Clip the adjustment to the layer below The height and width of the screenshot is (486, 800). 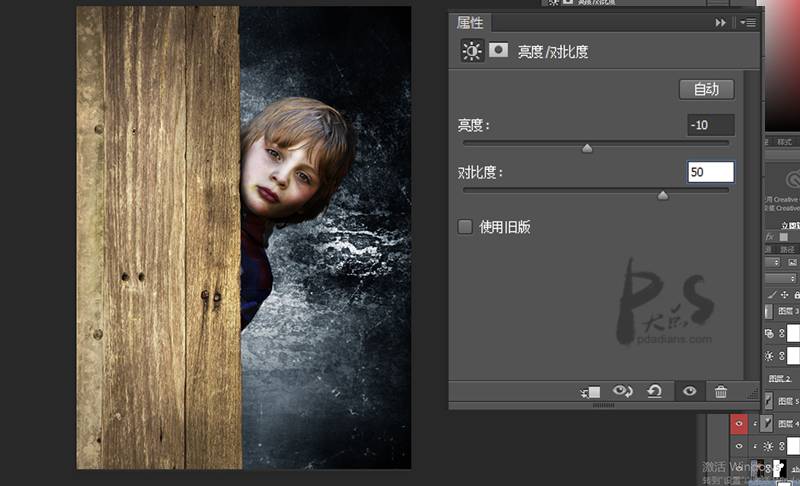click(590, 392)
